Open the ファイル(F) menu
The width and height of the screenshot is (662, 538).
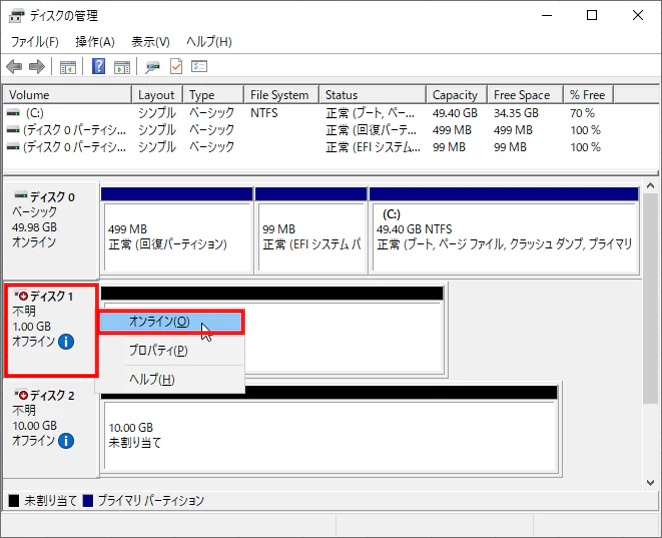coord(34,42)
